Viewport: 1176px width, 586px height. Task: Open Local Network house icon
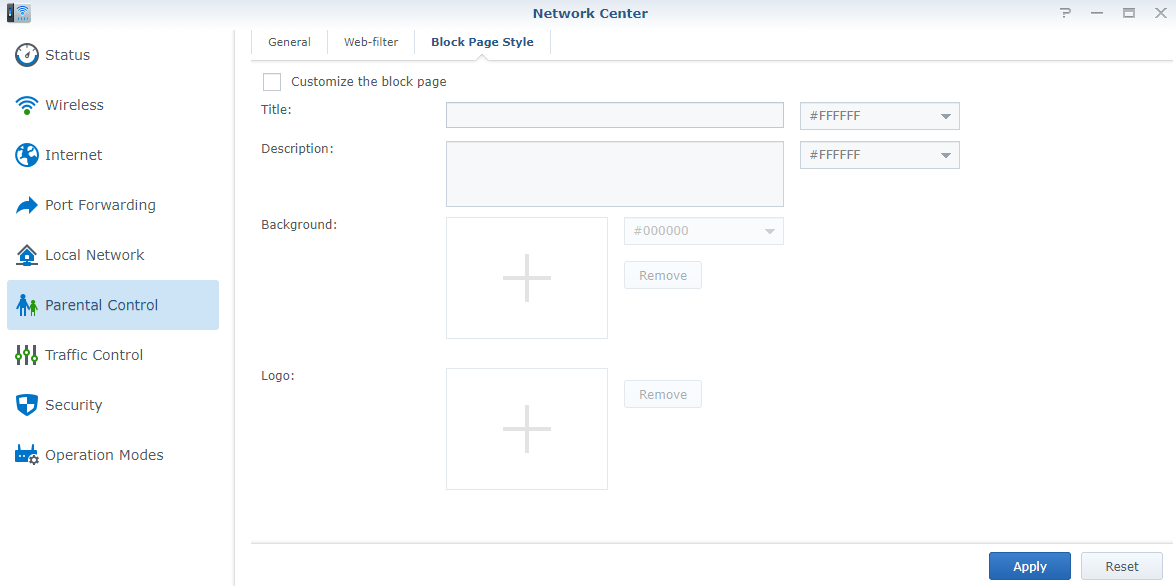click(x=27, y=255)
